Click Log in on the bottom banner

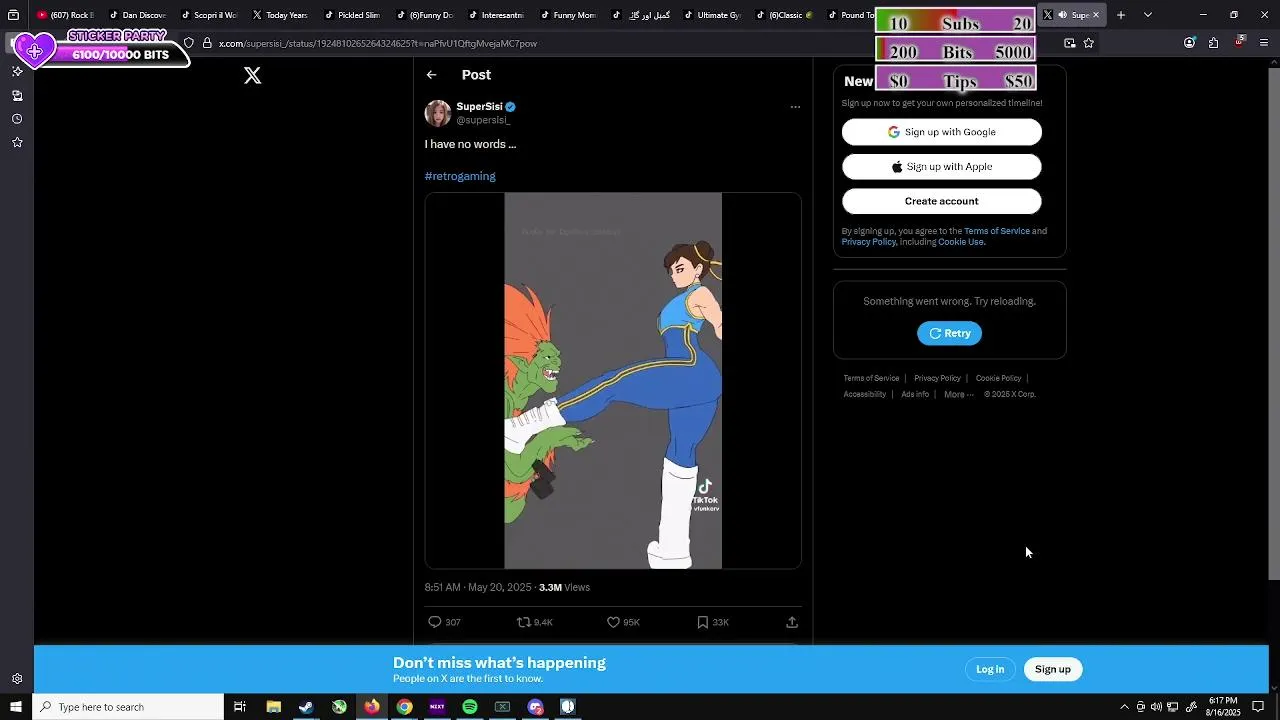pos(990,669)
